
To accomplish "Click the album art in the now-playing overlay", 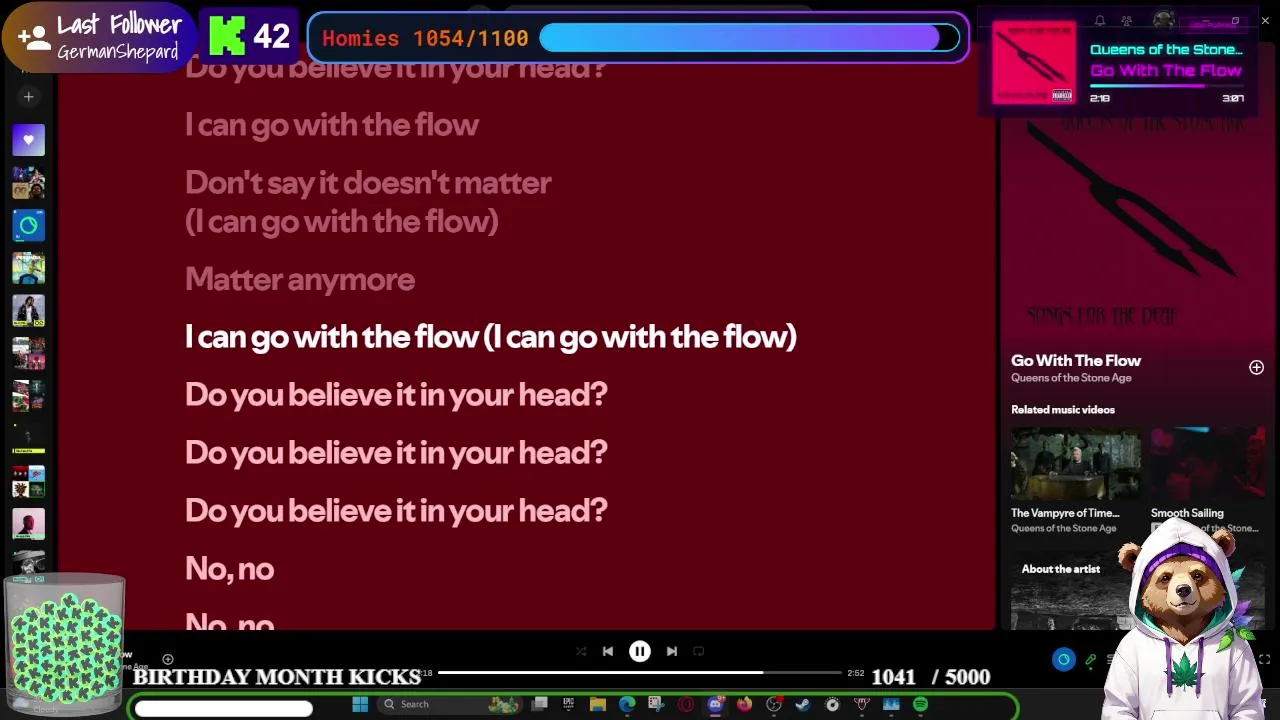I will coord(1033,62).
